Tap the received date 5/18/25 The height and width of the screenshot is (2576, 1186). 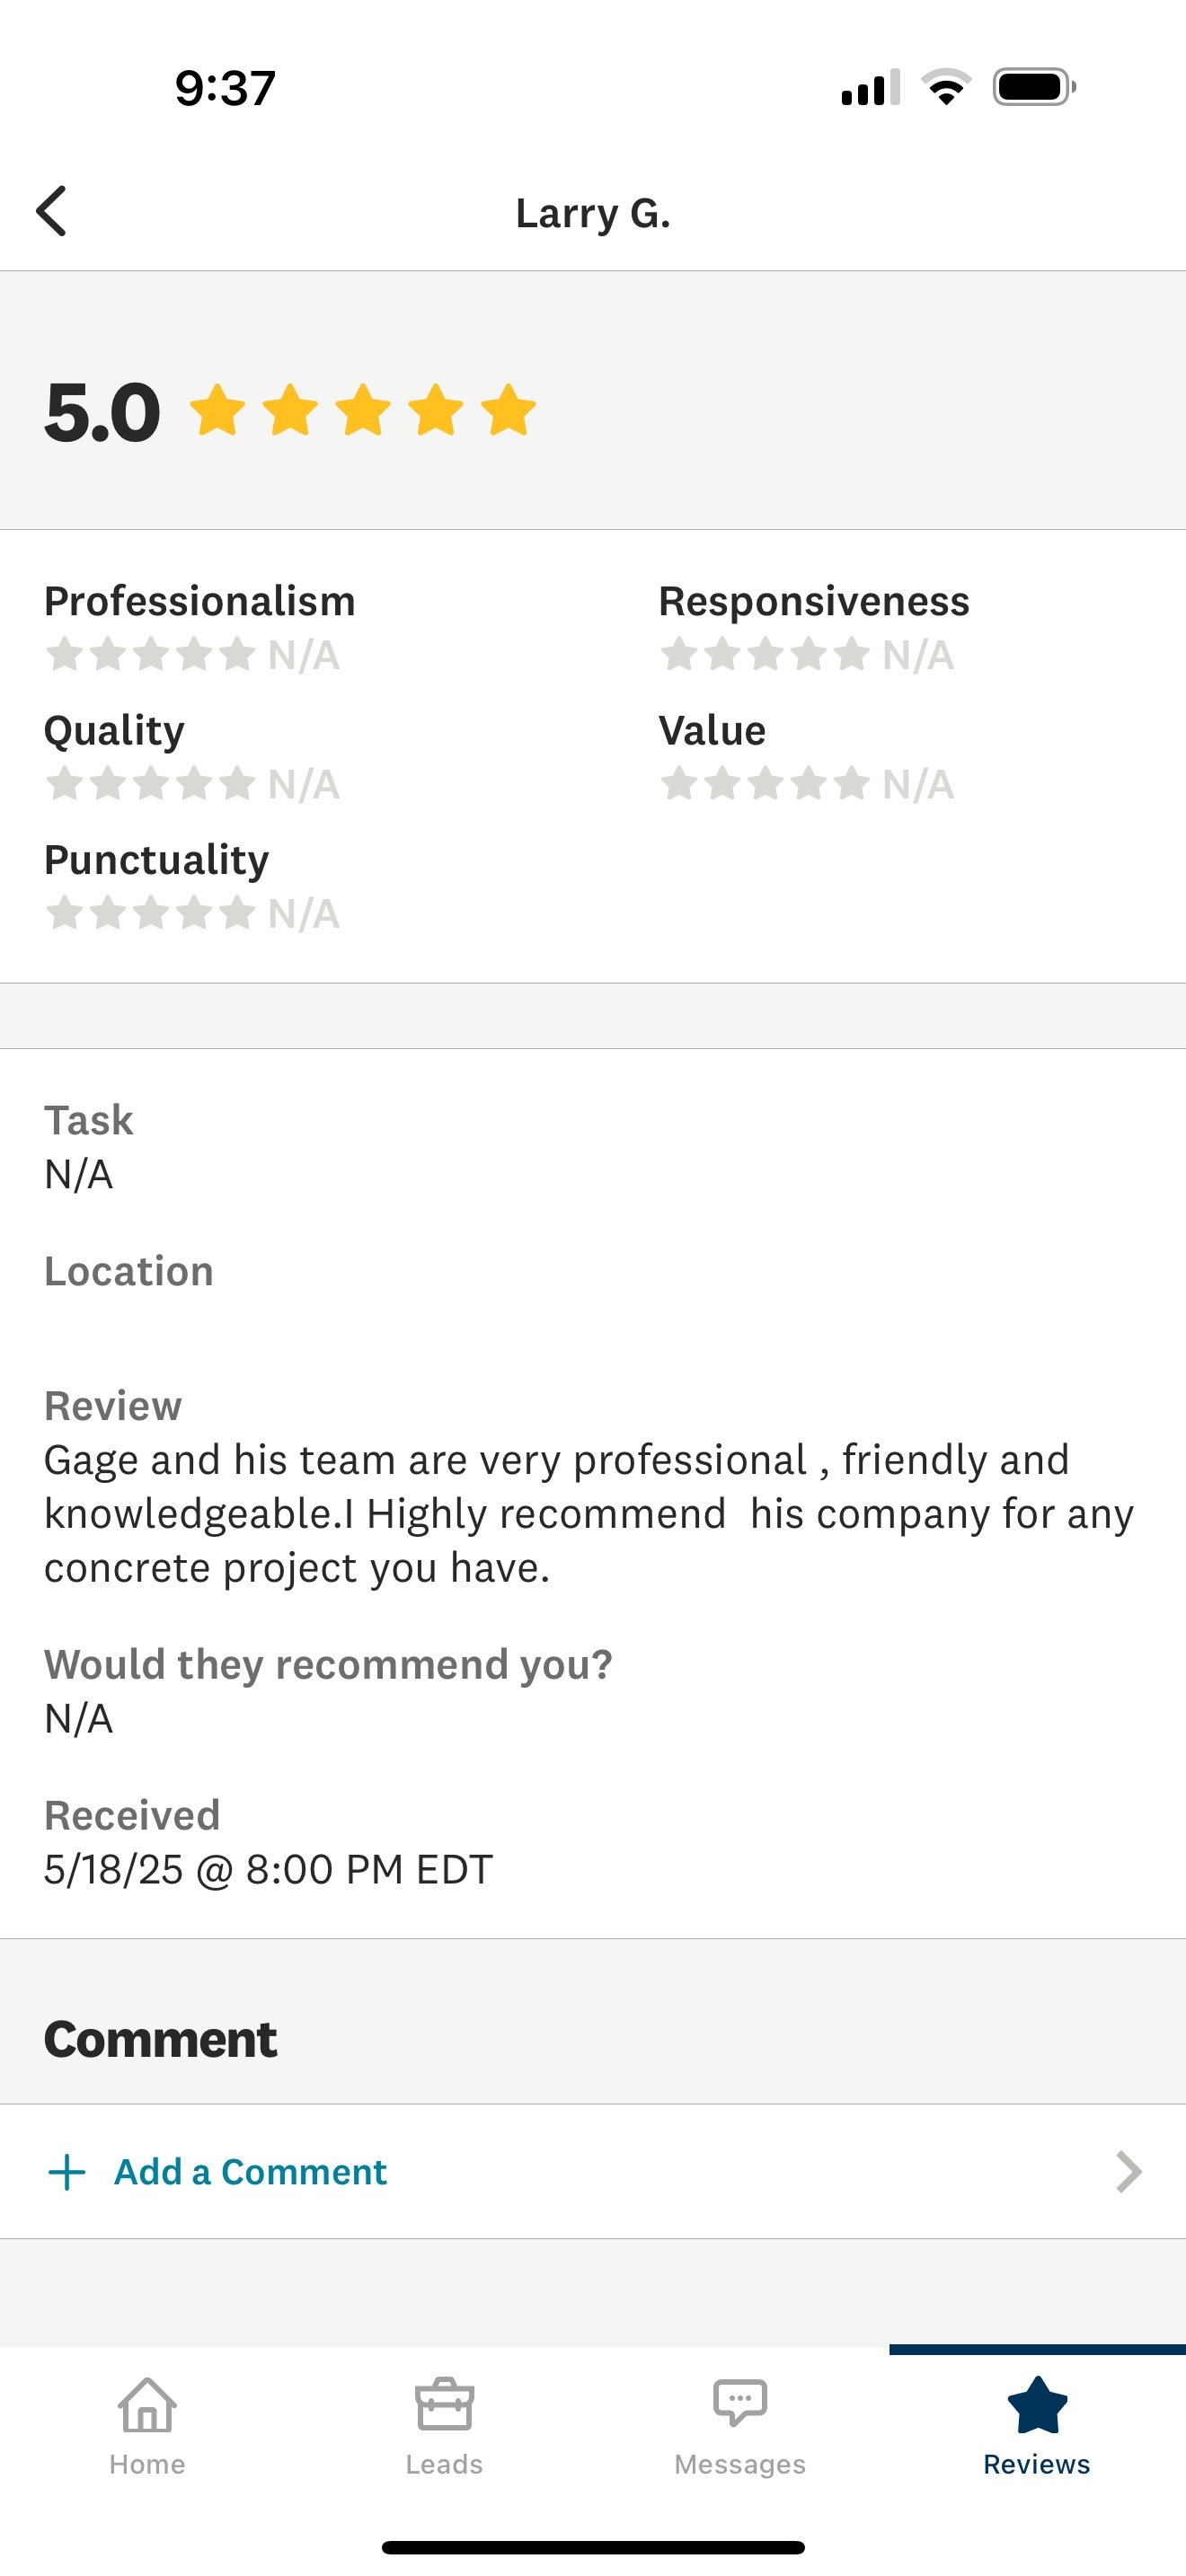[x=114, y=1869]
